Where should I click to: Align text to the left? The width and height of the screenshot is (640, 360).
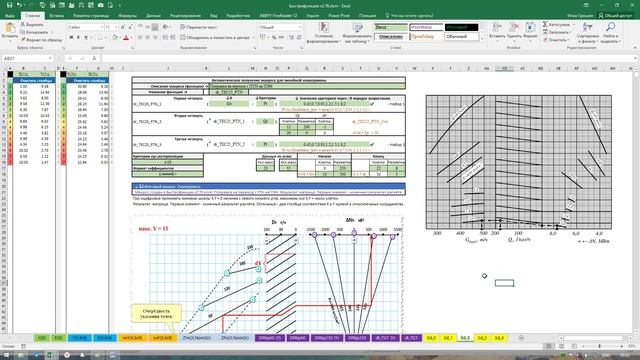(140, 38)
